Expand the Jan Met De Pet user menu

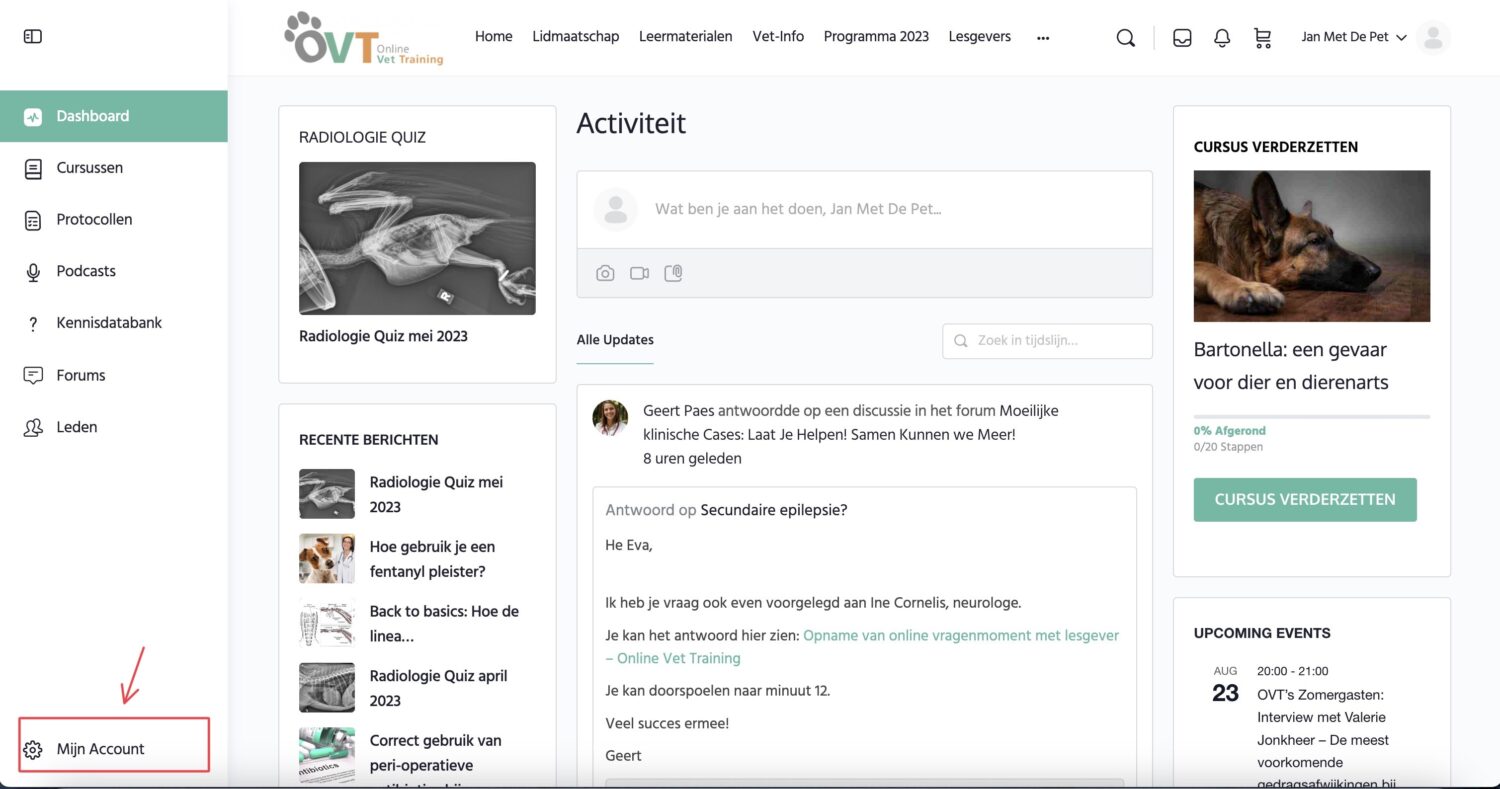pyautogui.click(x=1354, y=37)
